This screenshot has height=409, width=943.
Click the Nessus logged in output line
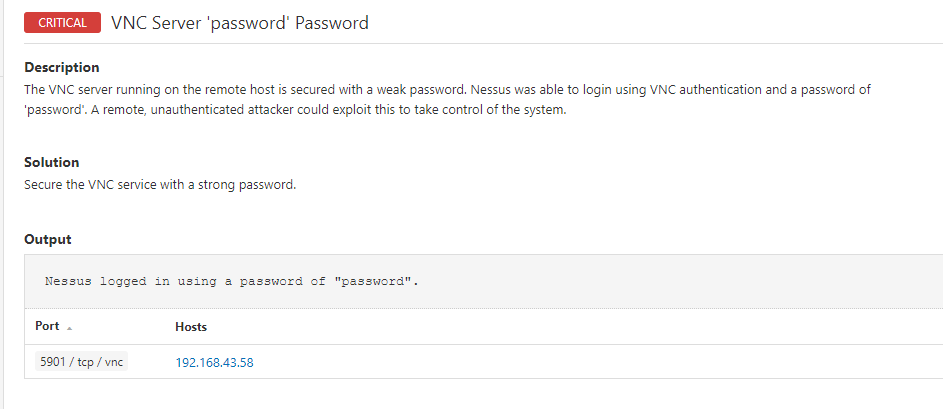click(231, 281)
